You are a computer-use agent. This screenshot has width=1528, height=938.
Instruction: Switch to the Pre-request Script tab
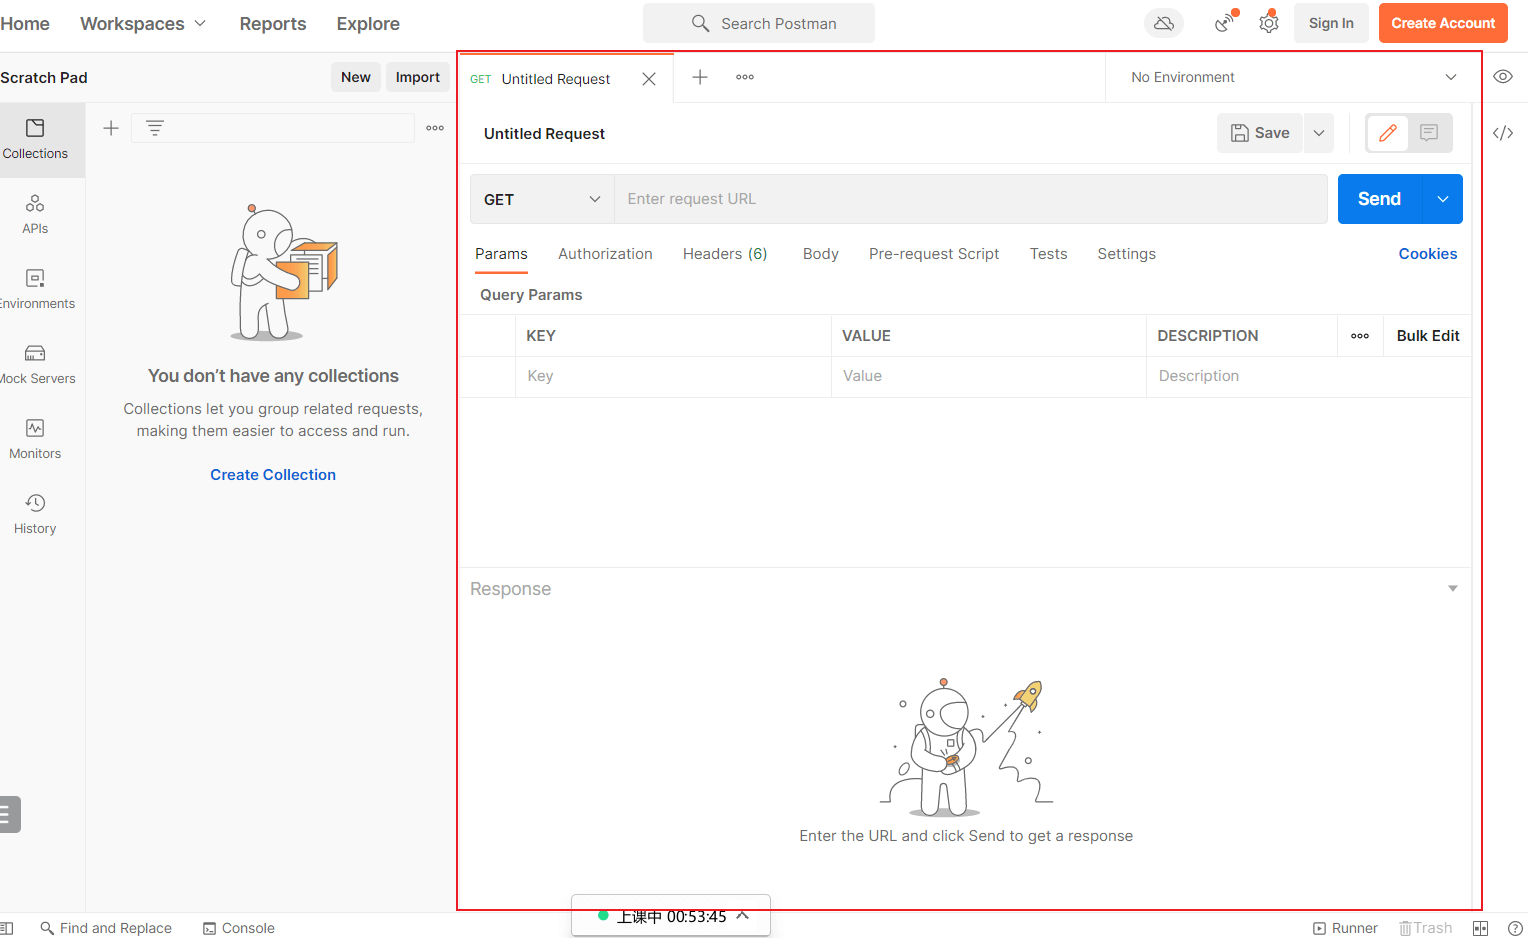pyautogui.click(x=934, y=254)
